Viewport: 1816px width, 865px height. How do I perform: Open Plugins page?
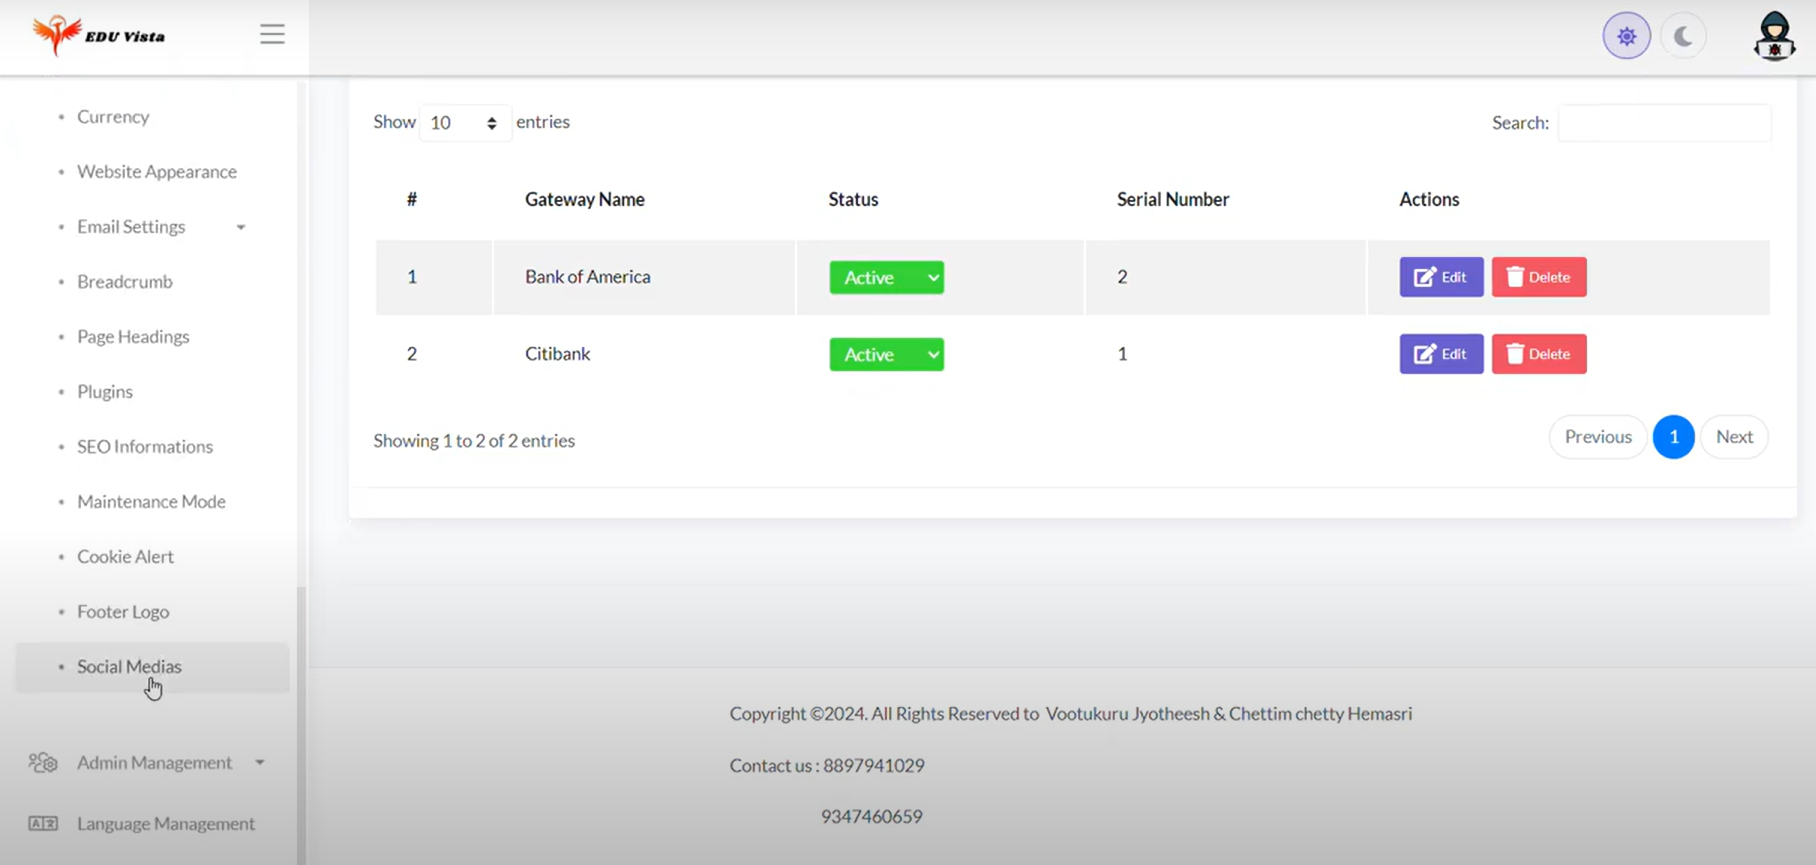click(x=105, y=391)
